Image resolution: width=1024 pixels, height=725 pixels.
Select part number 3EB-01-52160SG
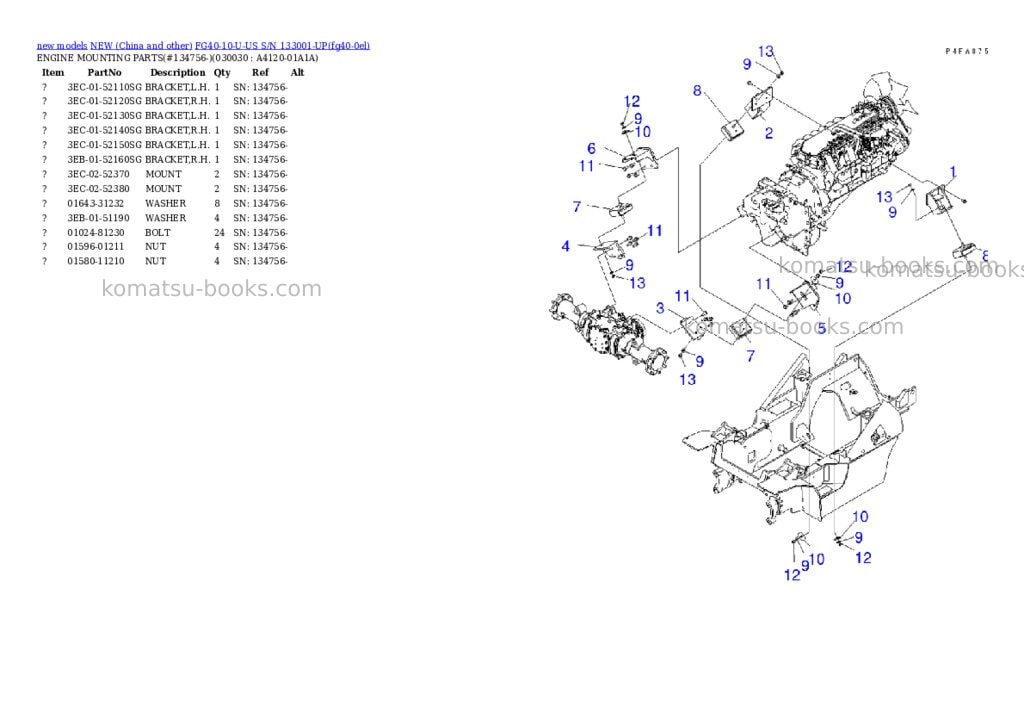(x=104, y=159)
